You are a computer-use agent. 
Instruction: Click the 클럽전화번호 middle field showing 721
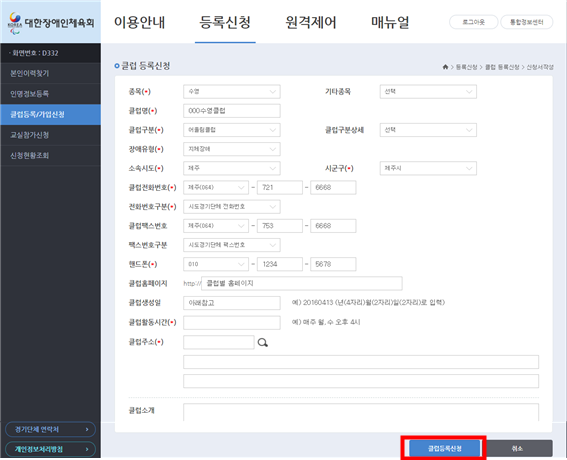click(x=280, y=187)
